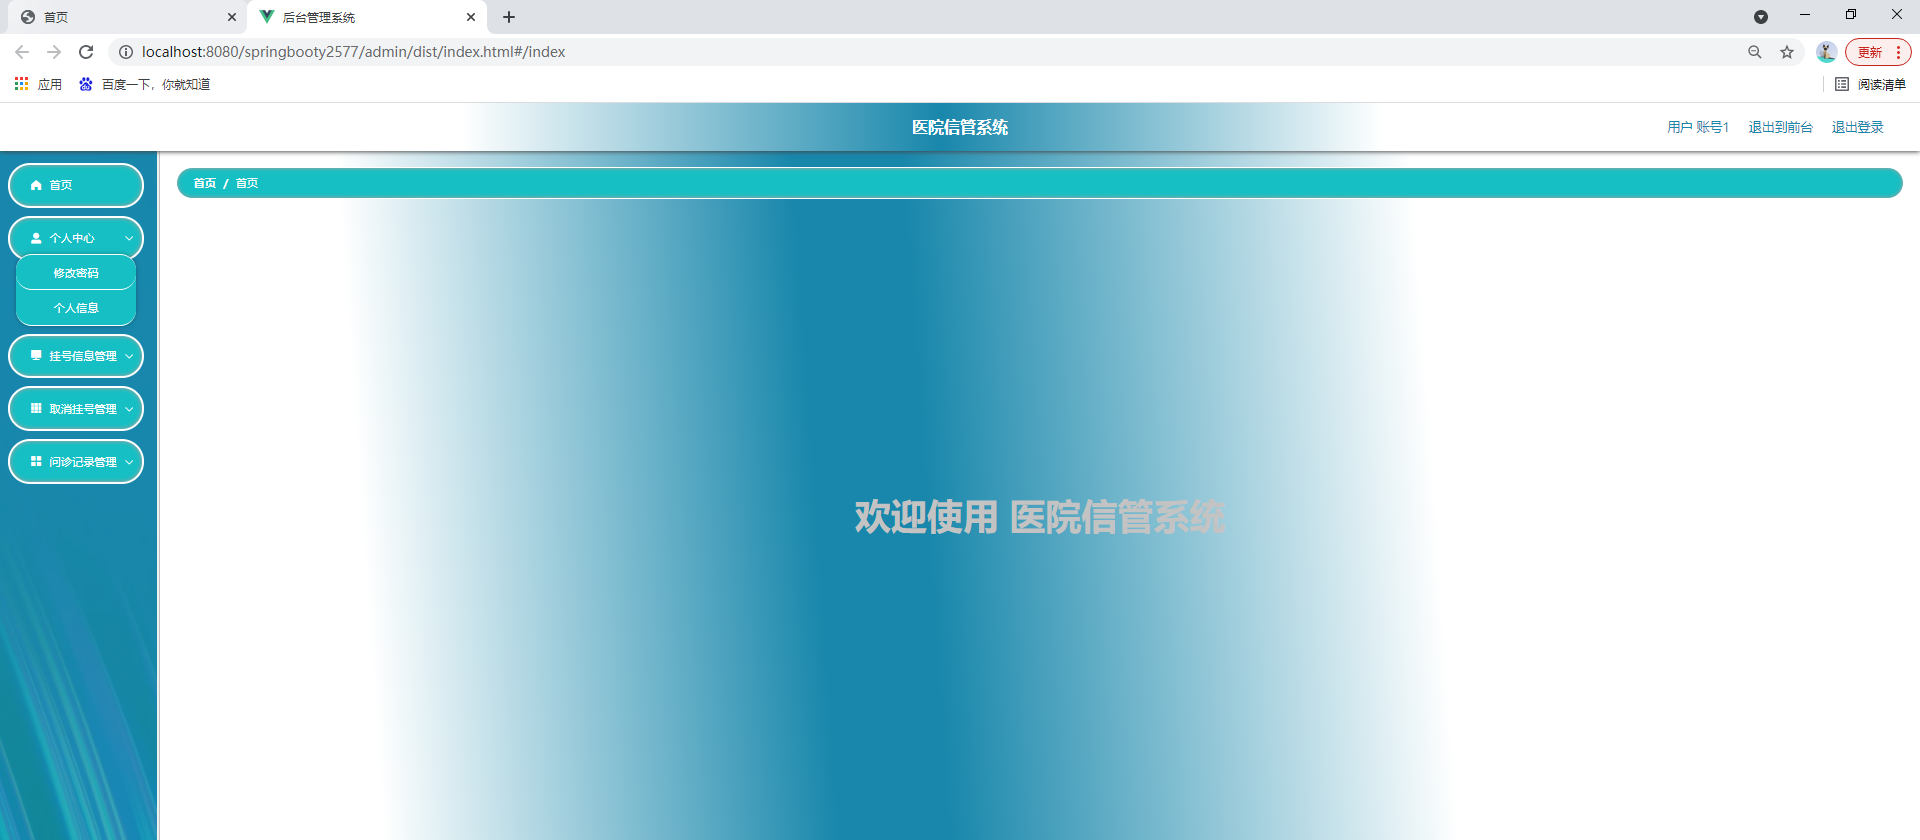Click the 退出到前台 link
The image size is (1920, 840).
(x=1780, y=127)
